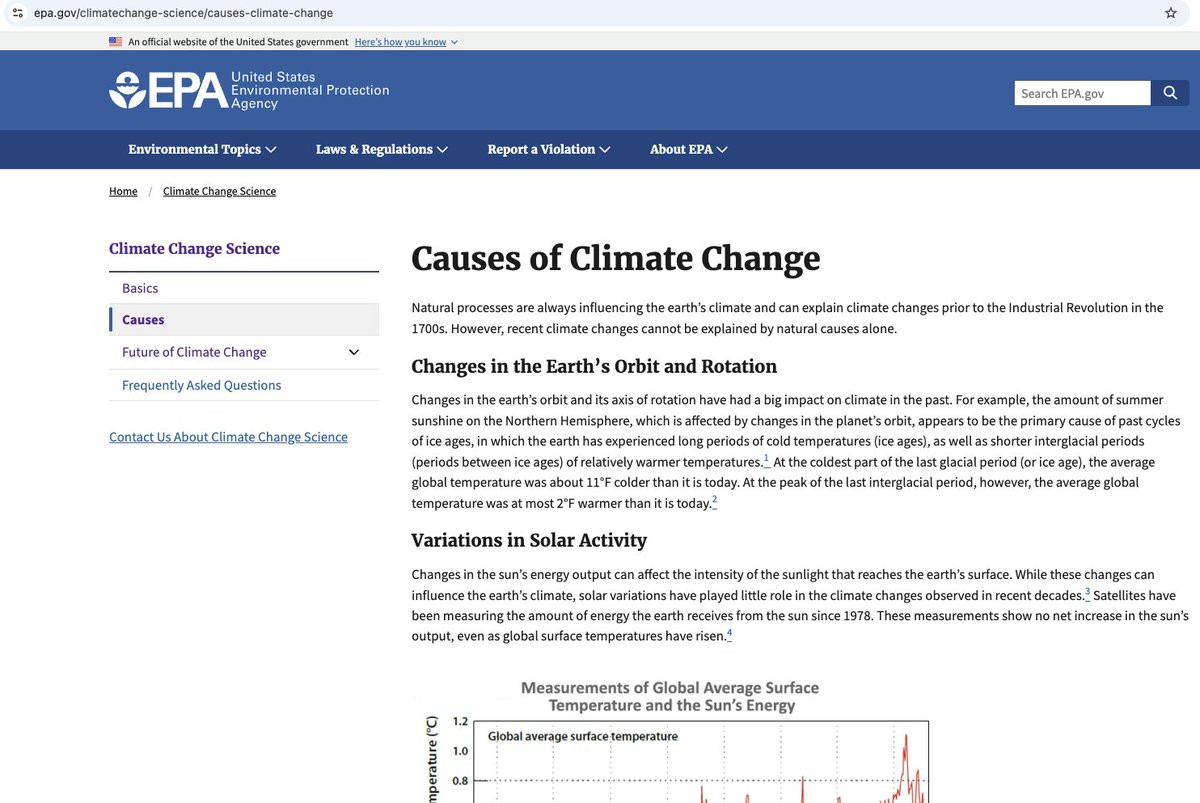Click the search magnifier button

(x=1170, y=93)
